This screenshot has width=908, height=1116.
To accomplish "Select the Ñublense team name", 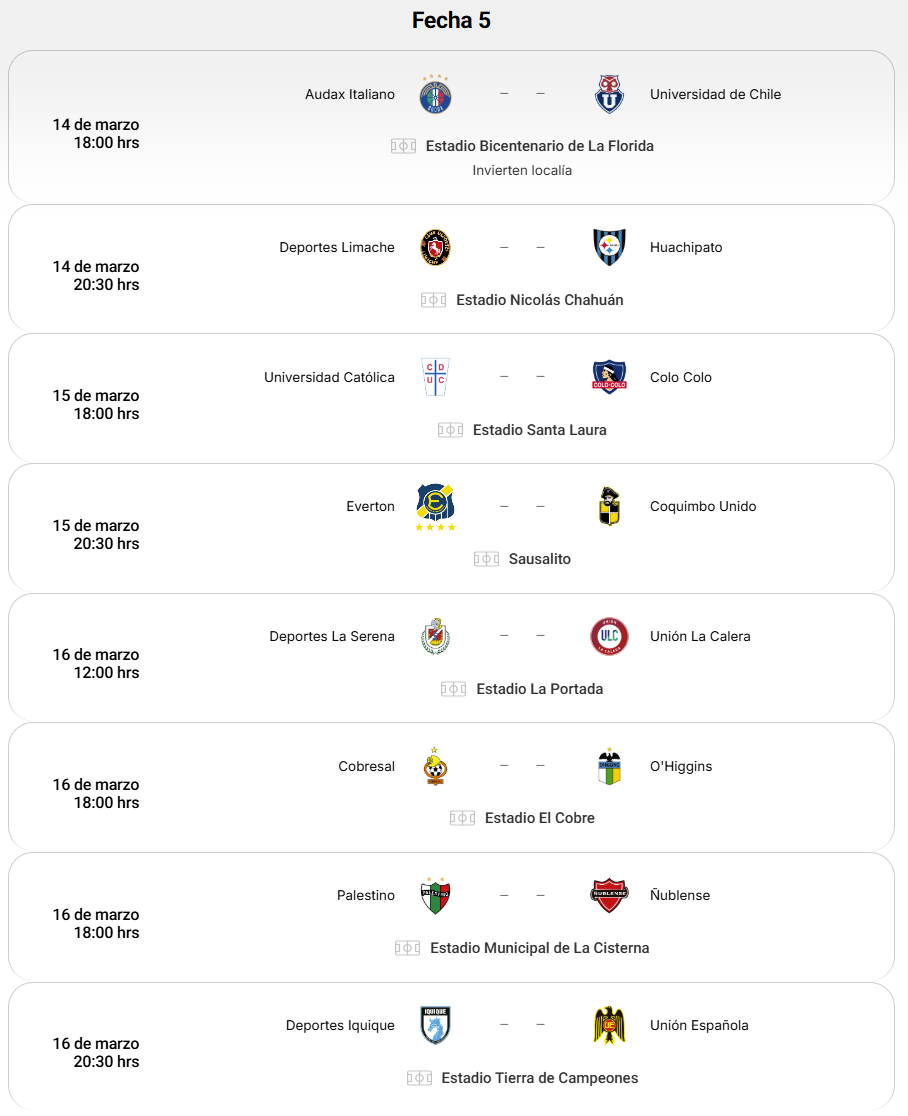I will pos(680,895).
